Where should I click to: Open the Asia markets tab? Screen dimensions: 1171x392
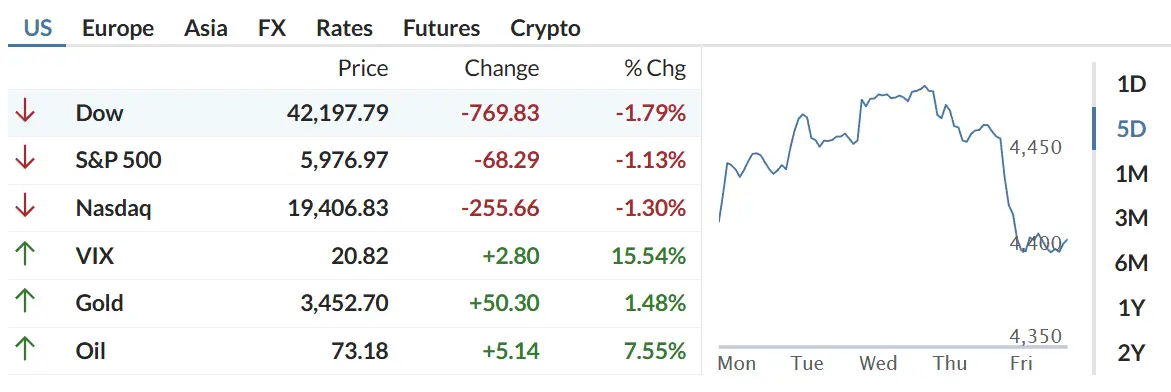(x=206, y=28)
